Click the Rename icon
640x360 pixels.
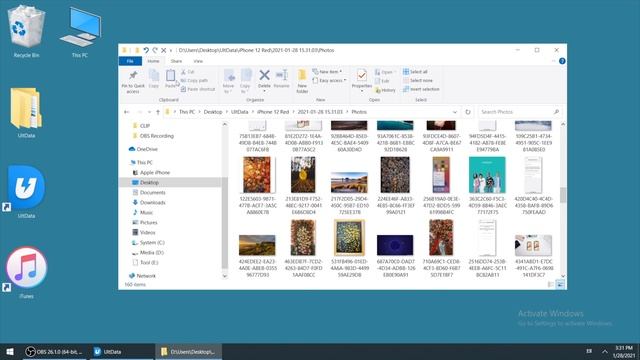click(282, 75)
